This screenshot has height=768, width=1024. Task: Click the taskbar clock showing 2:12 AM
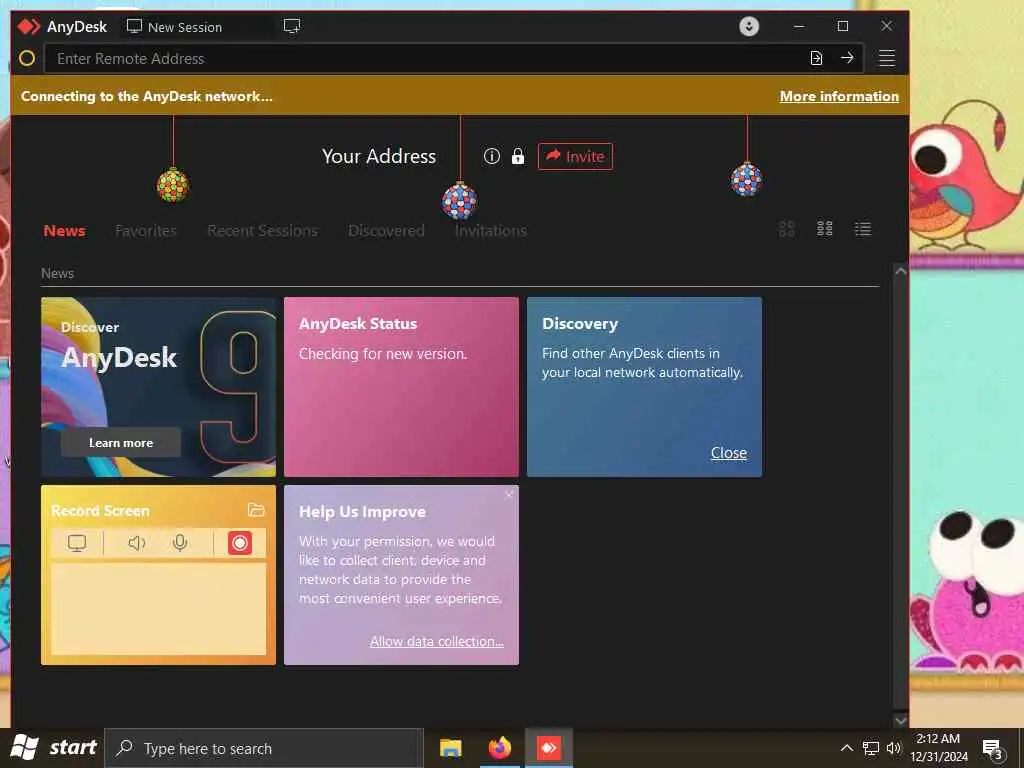click(x=938, y=748)
